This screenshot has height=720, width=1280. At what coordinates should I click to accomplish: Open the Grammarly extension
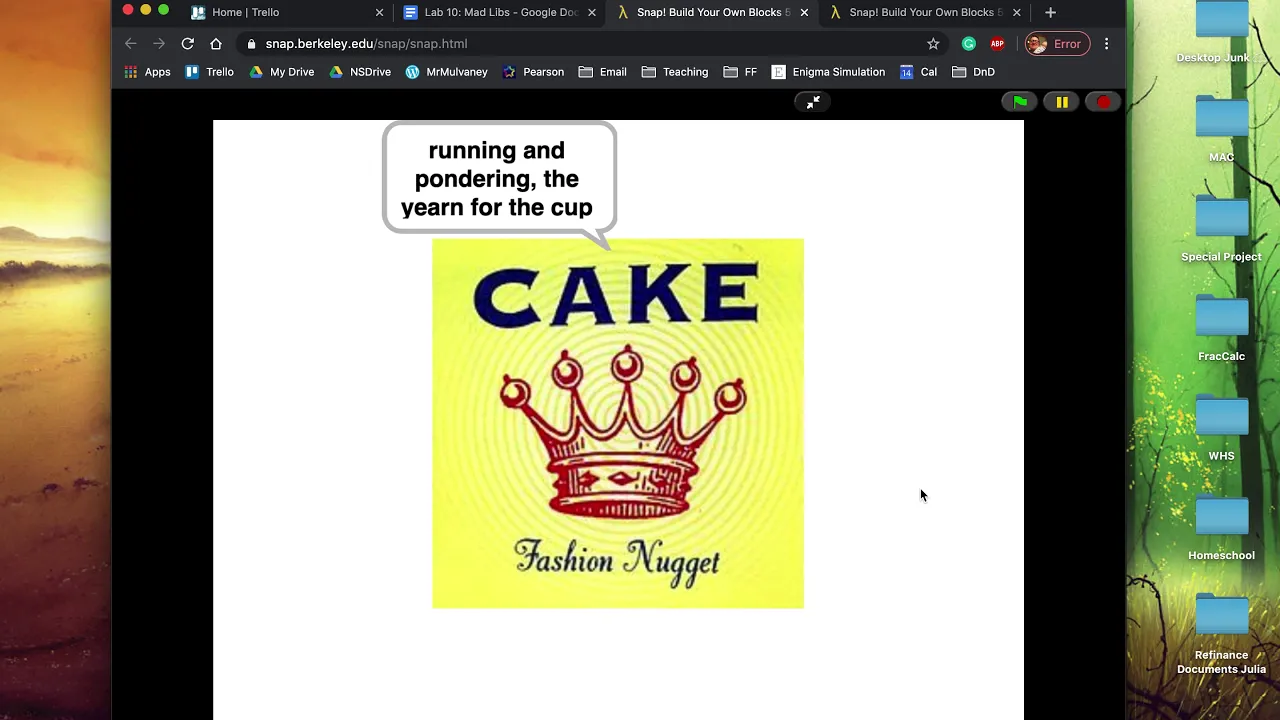[x=968, y=44]
